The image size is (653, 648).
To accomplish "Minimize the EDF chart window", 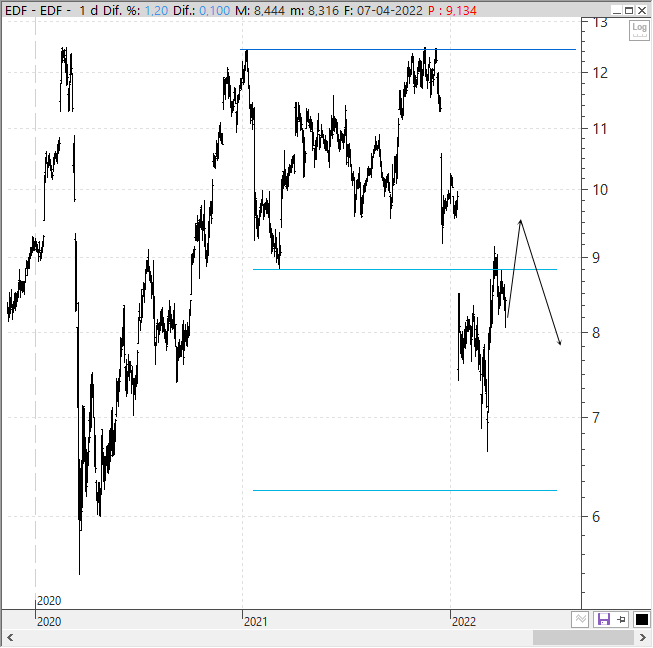I will 617,10.
